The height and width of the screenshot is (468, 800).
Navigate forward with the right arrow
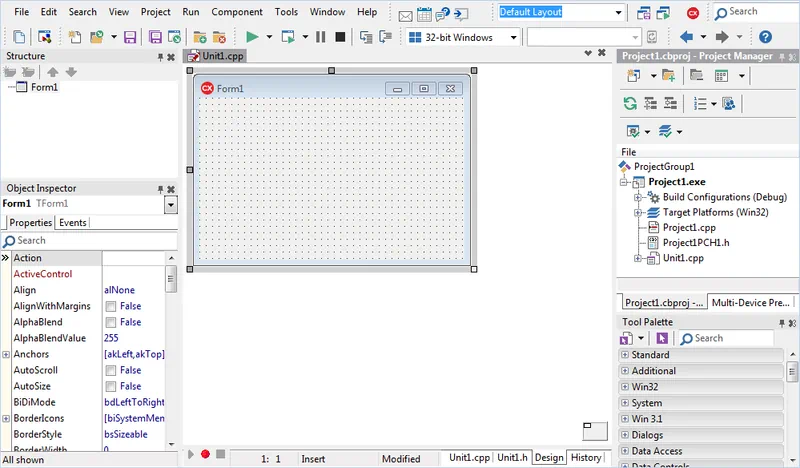[x=722, y=37]
